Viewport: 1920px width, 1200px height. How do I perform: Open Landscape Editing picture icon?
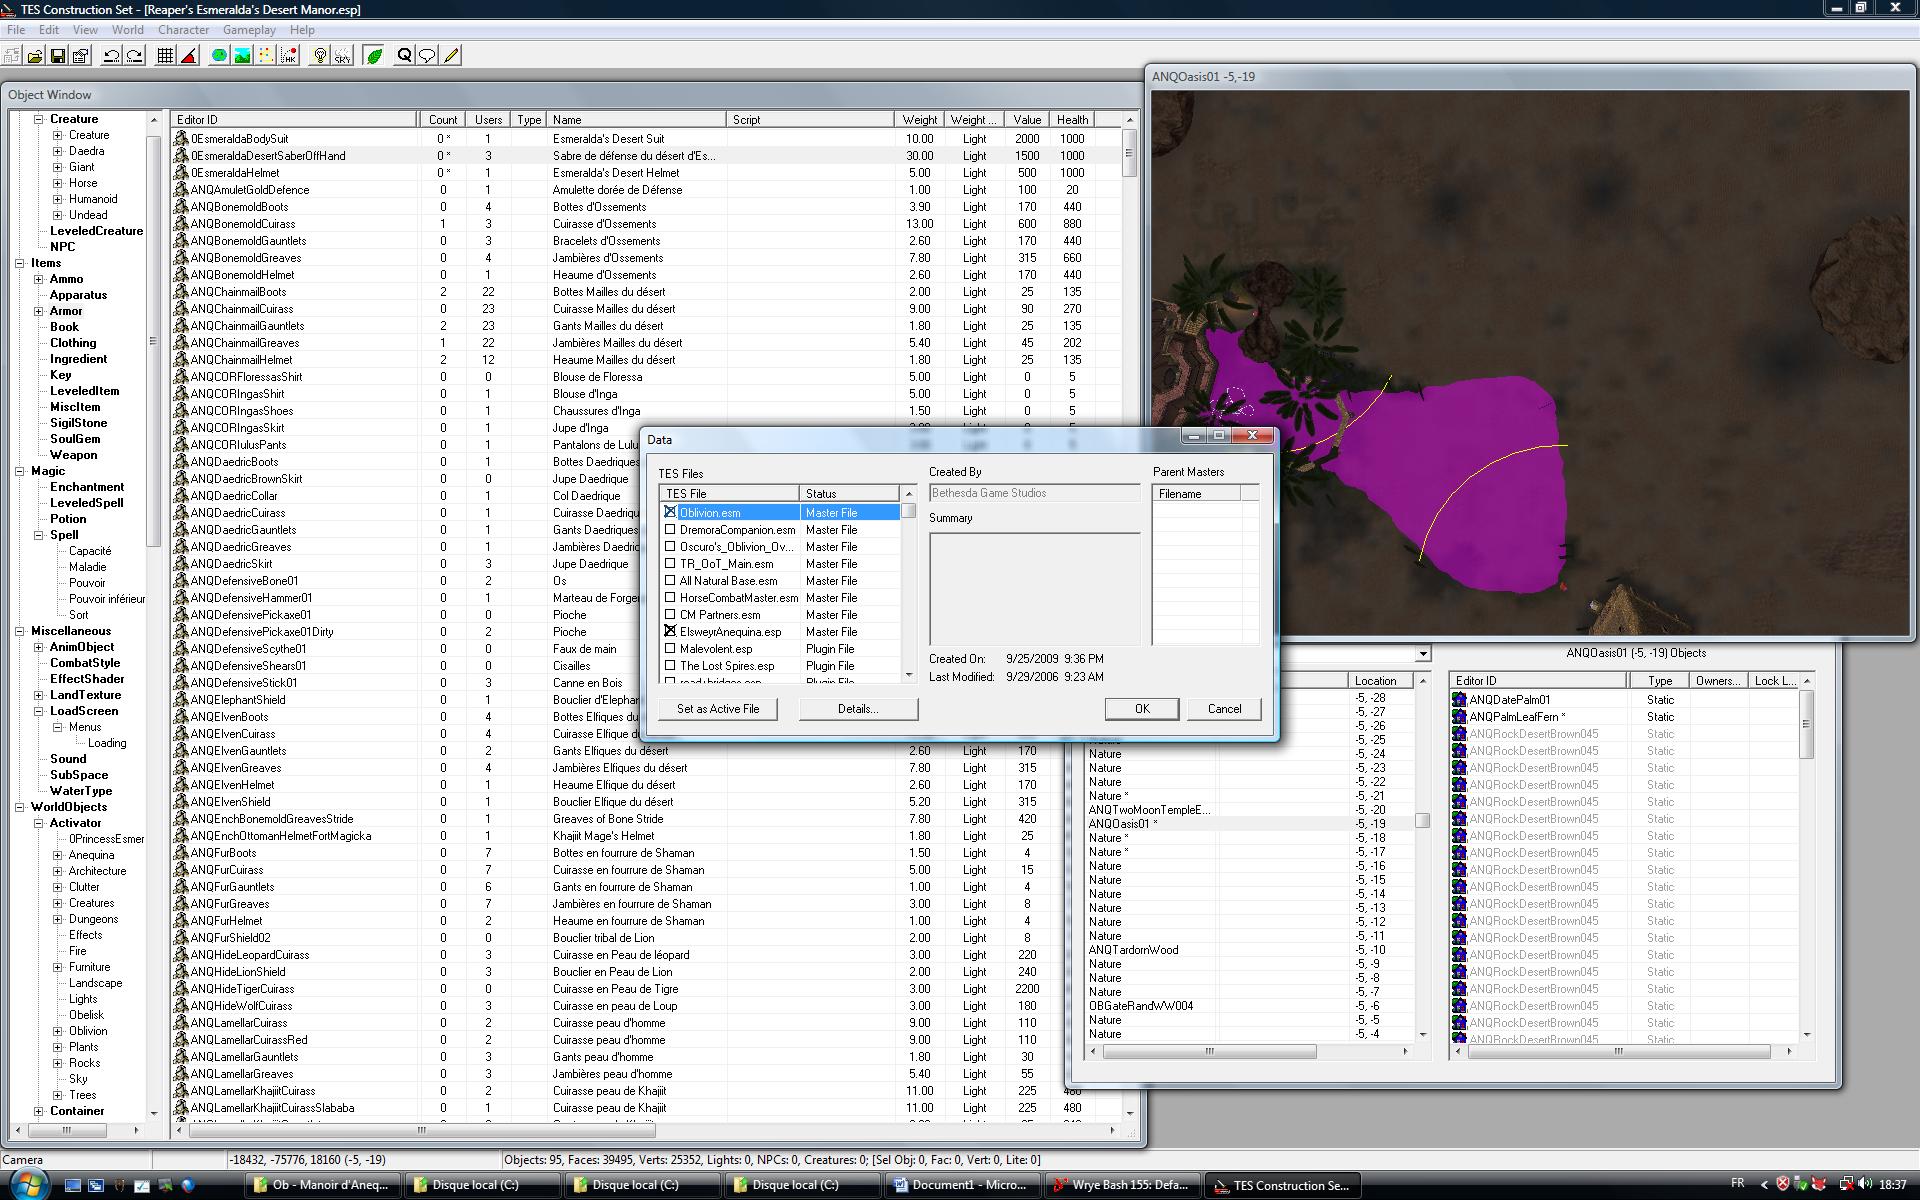point(242,56)
